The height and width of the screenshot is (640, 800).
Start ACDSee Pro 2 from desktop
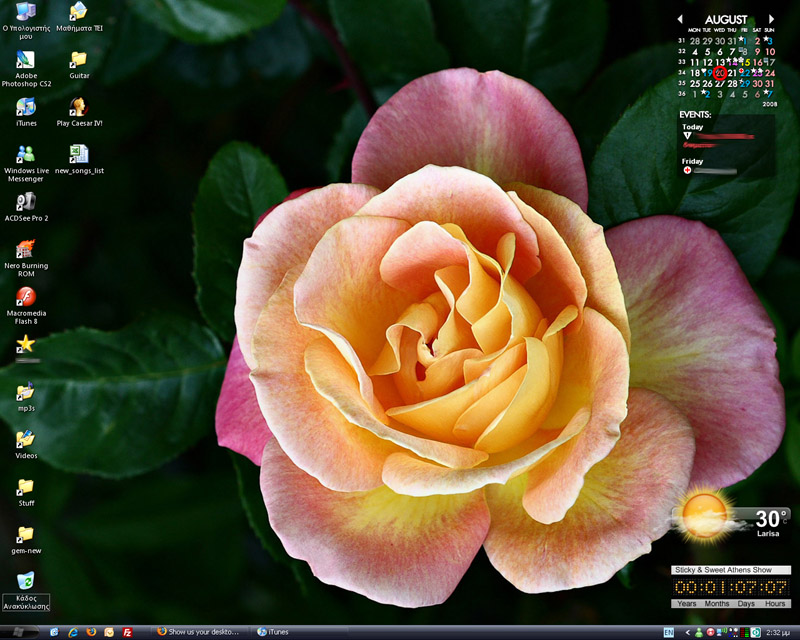pos(26,202)
